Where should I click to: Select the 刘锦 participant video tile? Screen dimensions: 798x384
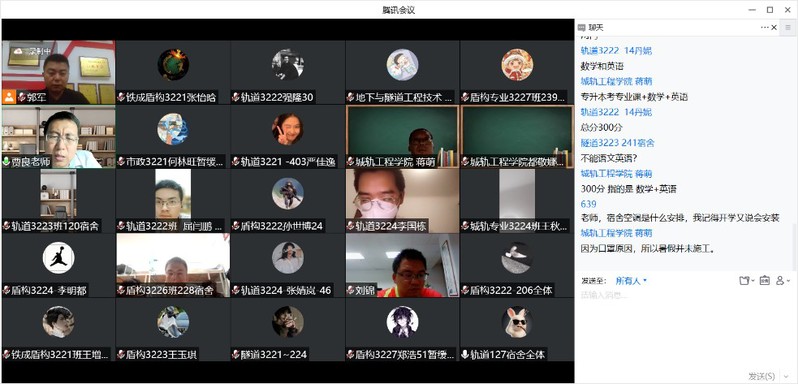point(402,265)
